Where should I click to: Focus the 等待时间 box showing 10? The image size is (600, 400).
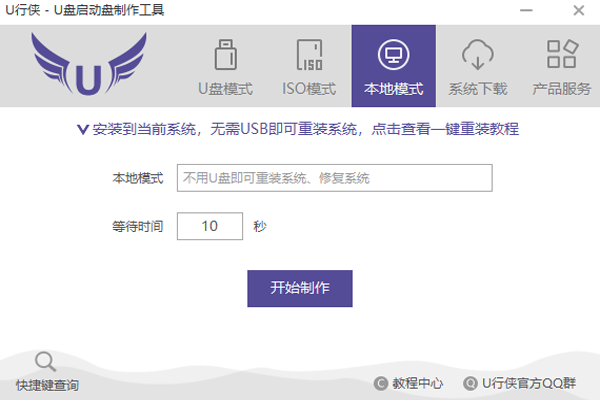[x=210, y=226]
